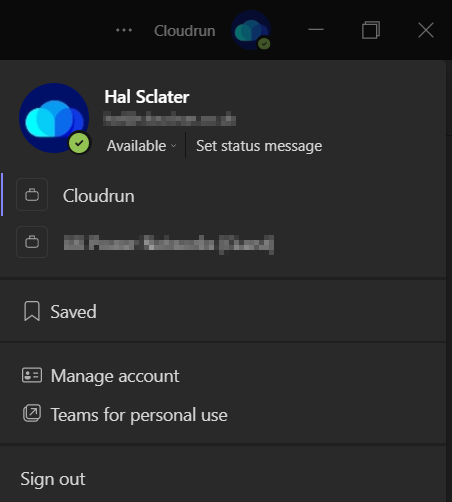This screenshot has width=452, height=502.
Task: Click the Saved bookmark icon
Action: [32, 311]
